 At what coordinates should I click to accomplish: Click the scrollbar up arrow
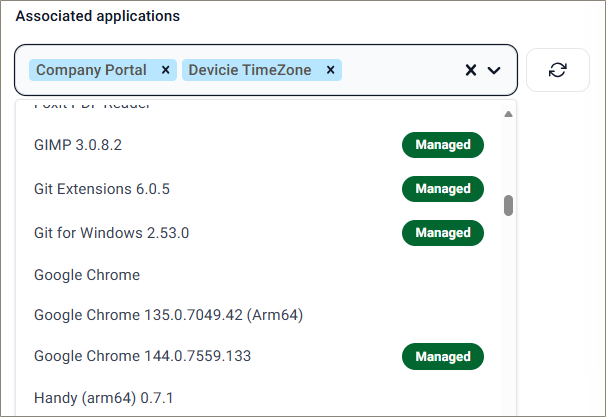pos(508,113)
